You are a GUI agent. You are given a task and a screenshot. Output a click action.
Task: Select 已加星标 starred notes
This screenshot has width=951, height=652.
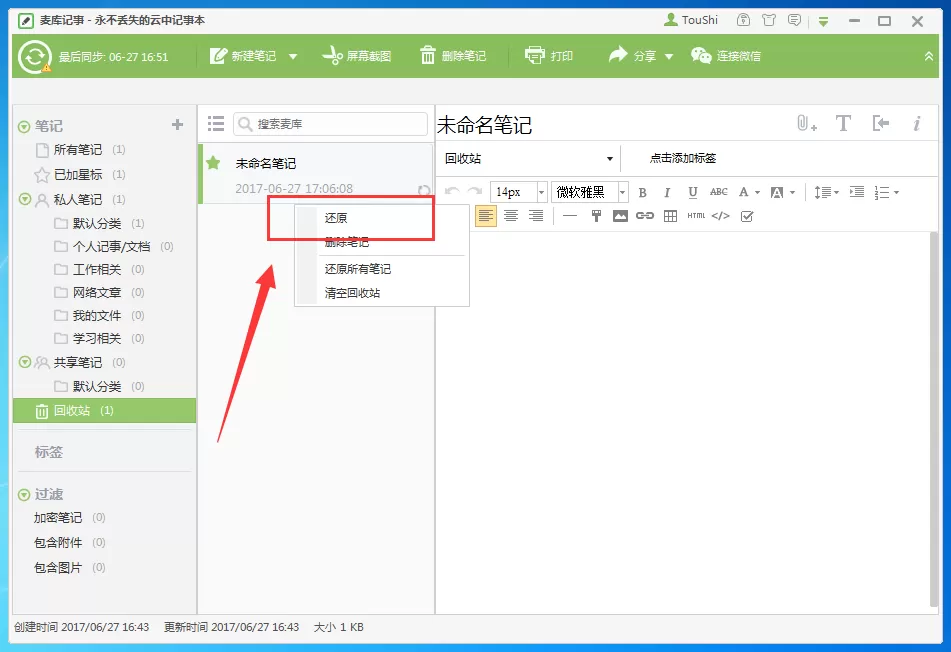pos(79,175)
